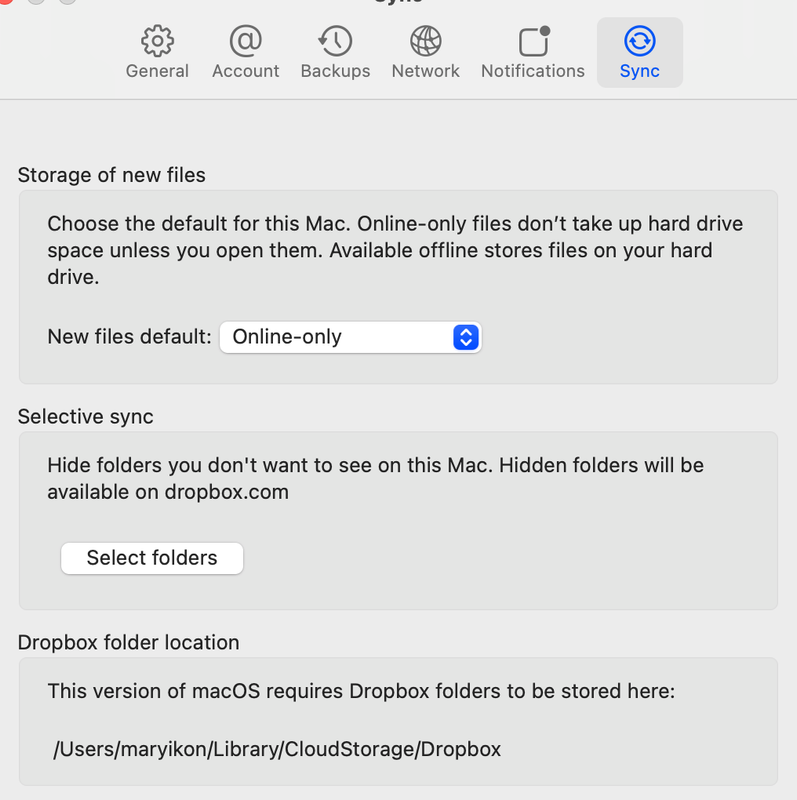The height and width of the screenshot is (800, 797).
Task: Click the Notifications badge icon
Action: coord(533,41)
